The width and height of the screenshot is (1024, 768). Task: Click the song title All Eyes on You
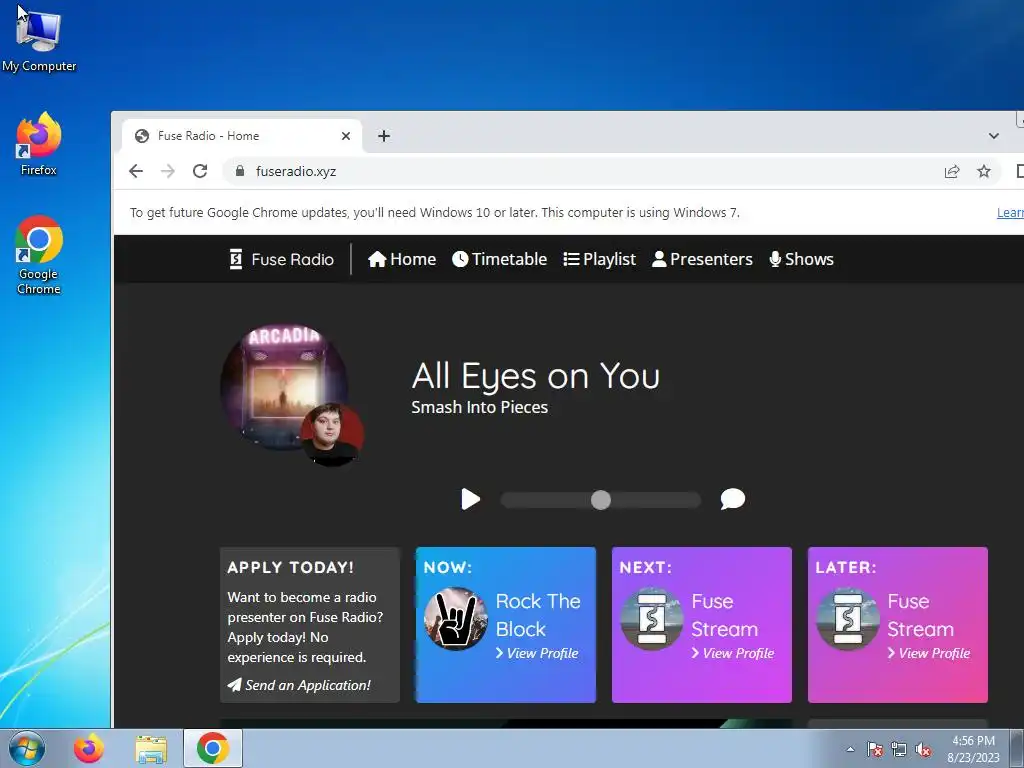tap(536, 376)
